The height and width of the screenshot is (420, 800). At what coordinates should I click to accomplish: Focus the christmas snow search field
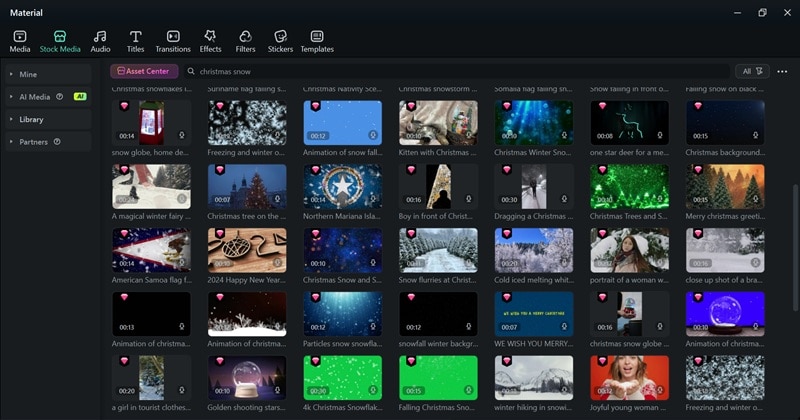(459, 71)
